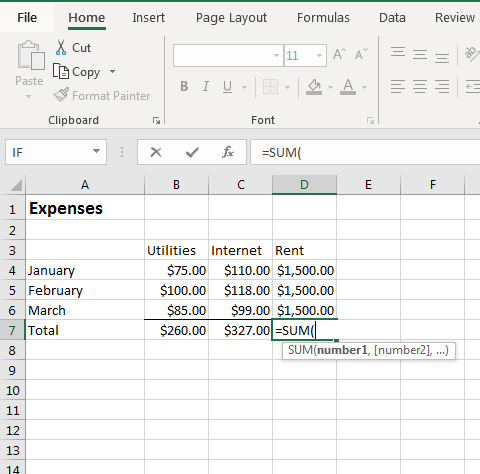This screenshot has width=480, height=474.
Task: Toggle Bold formatting
Action: point(184,86)
